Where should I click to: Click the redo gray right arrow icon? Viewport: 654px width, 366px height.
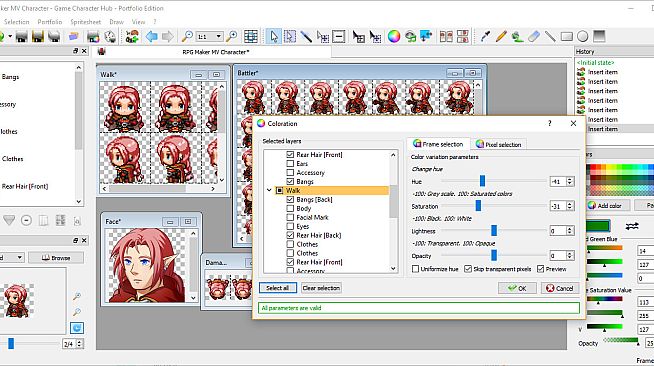[168, 37]
